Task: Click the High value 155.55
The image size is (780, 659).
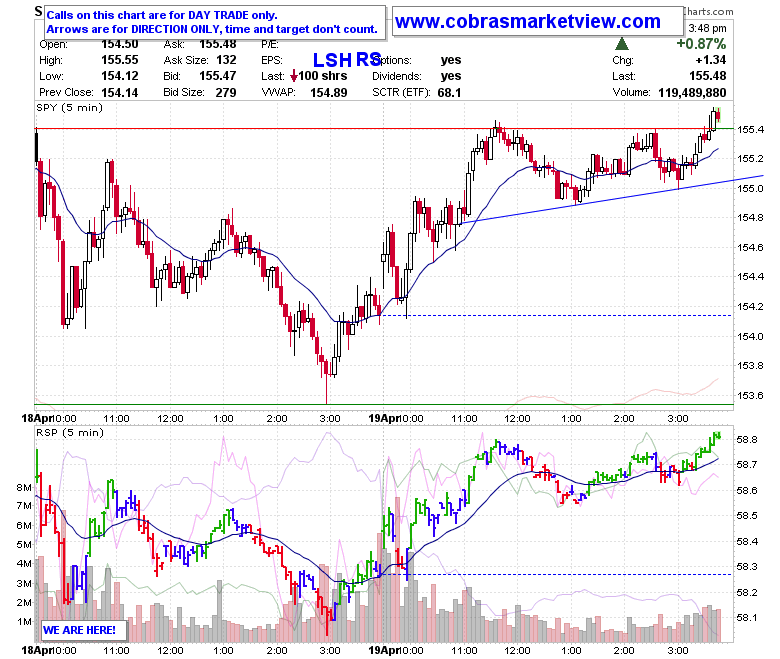Action: [x=120, y=60]
